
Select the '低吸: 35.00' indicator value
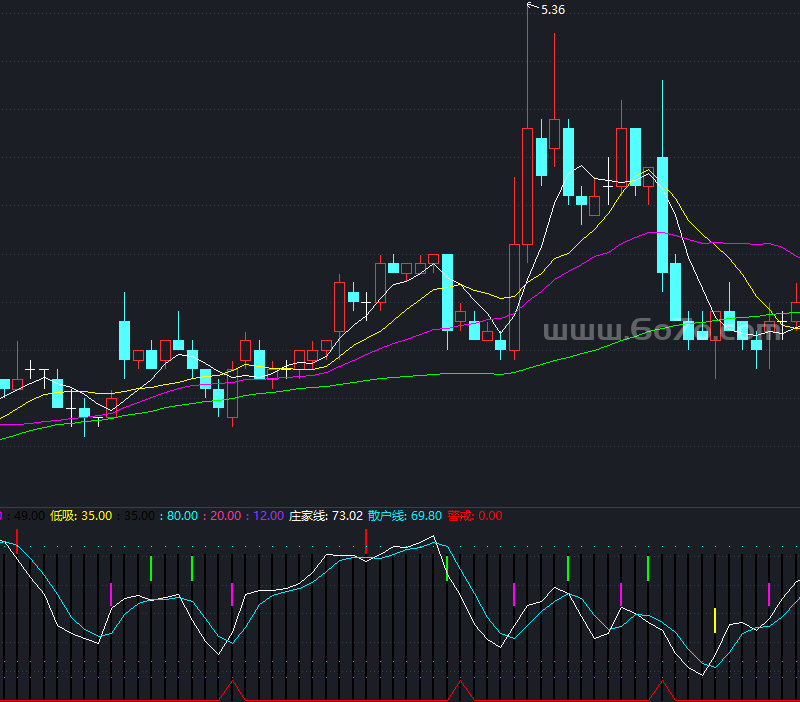81,516
